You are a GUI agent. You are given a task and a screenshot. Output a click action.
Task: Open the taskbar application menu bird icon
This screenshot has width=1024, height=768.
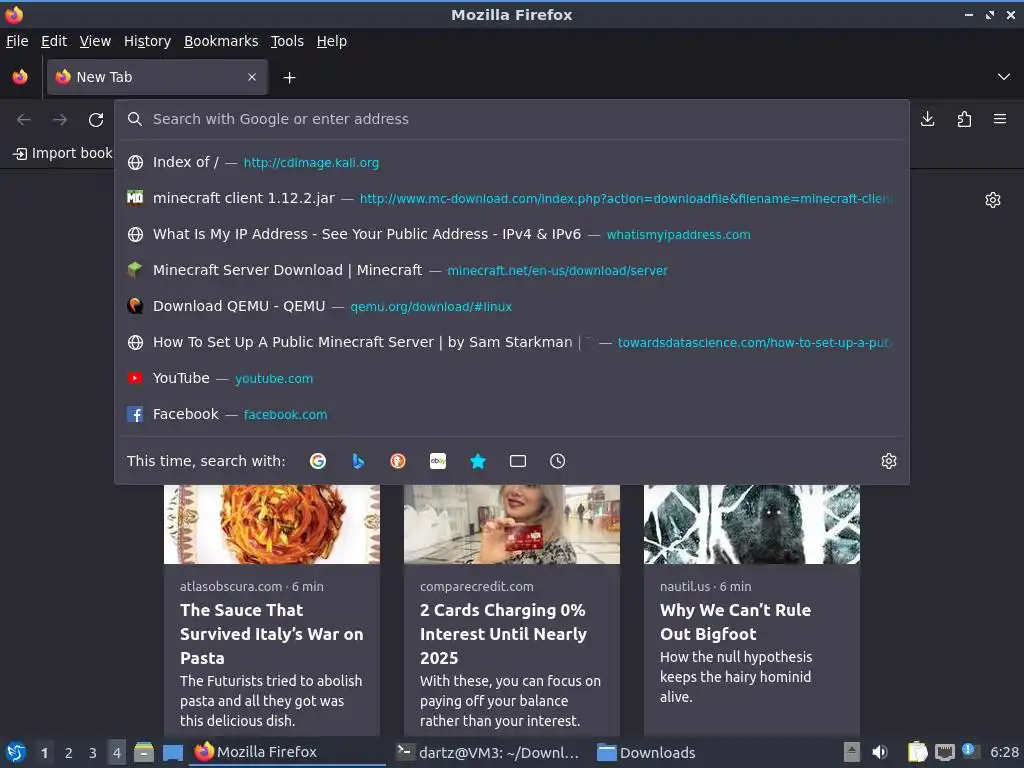pos(16,752)
